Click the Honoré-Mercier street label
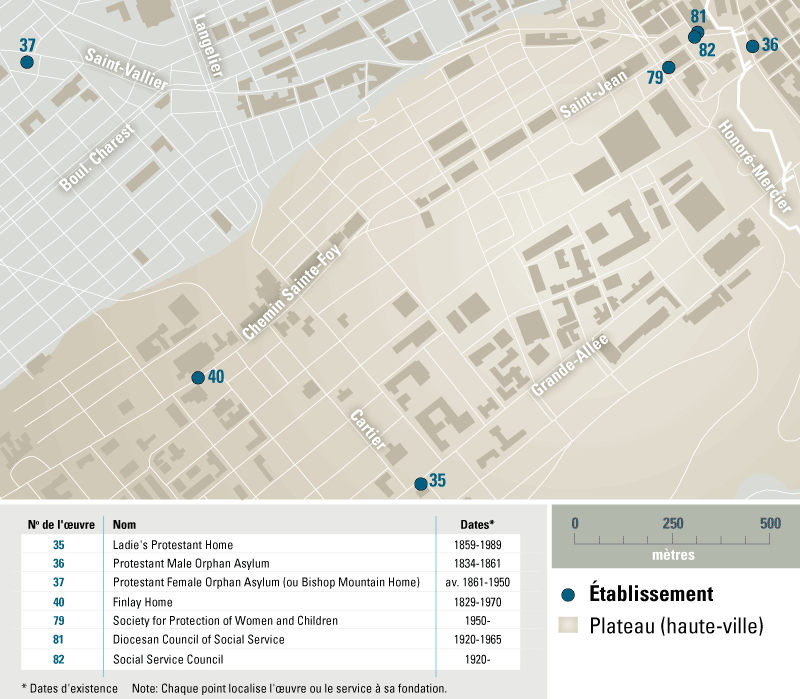This screenshot has width=800, height=699. coord(755,167)
